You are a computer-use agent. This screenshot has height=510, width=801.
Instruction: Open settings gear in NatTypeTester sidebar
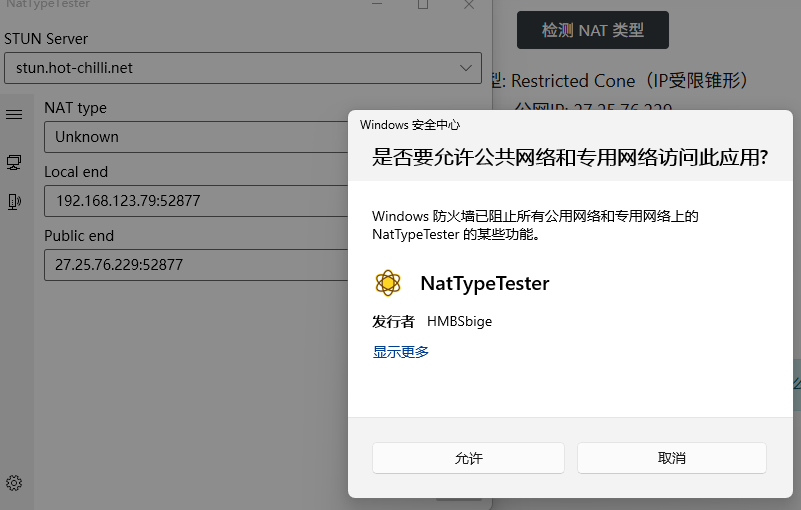(14, 483)
